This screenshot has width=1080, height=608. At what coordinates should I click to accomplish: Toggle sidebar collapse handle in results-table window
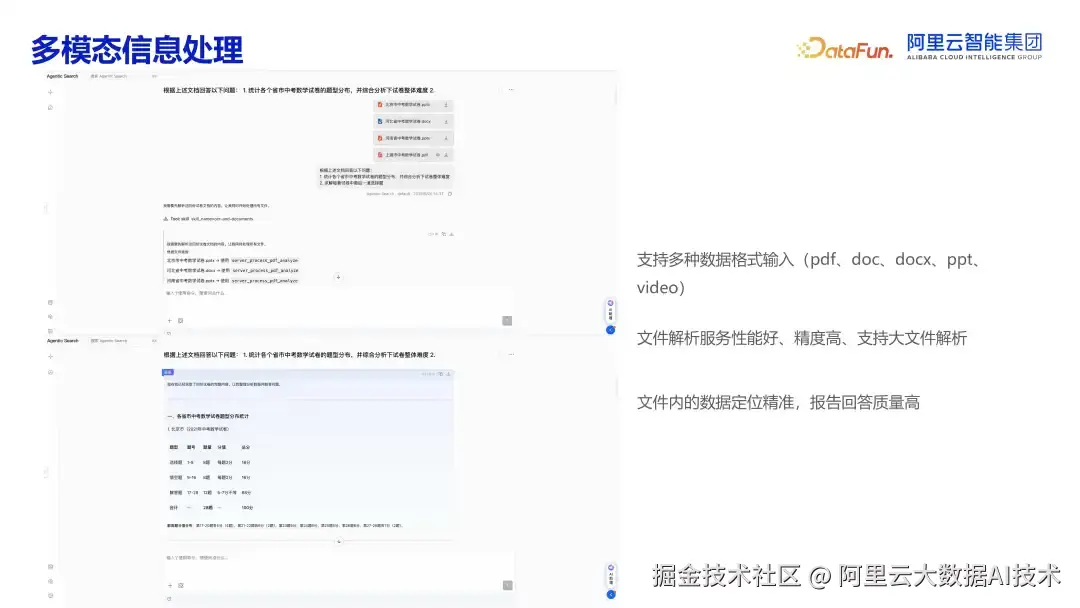click(x=46, y=473)
